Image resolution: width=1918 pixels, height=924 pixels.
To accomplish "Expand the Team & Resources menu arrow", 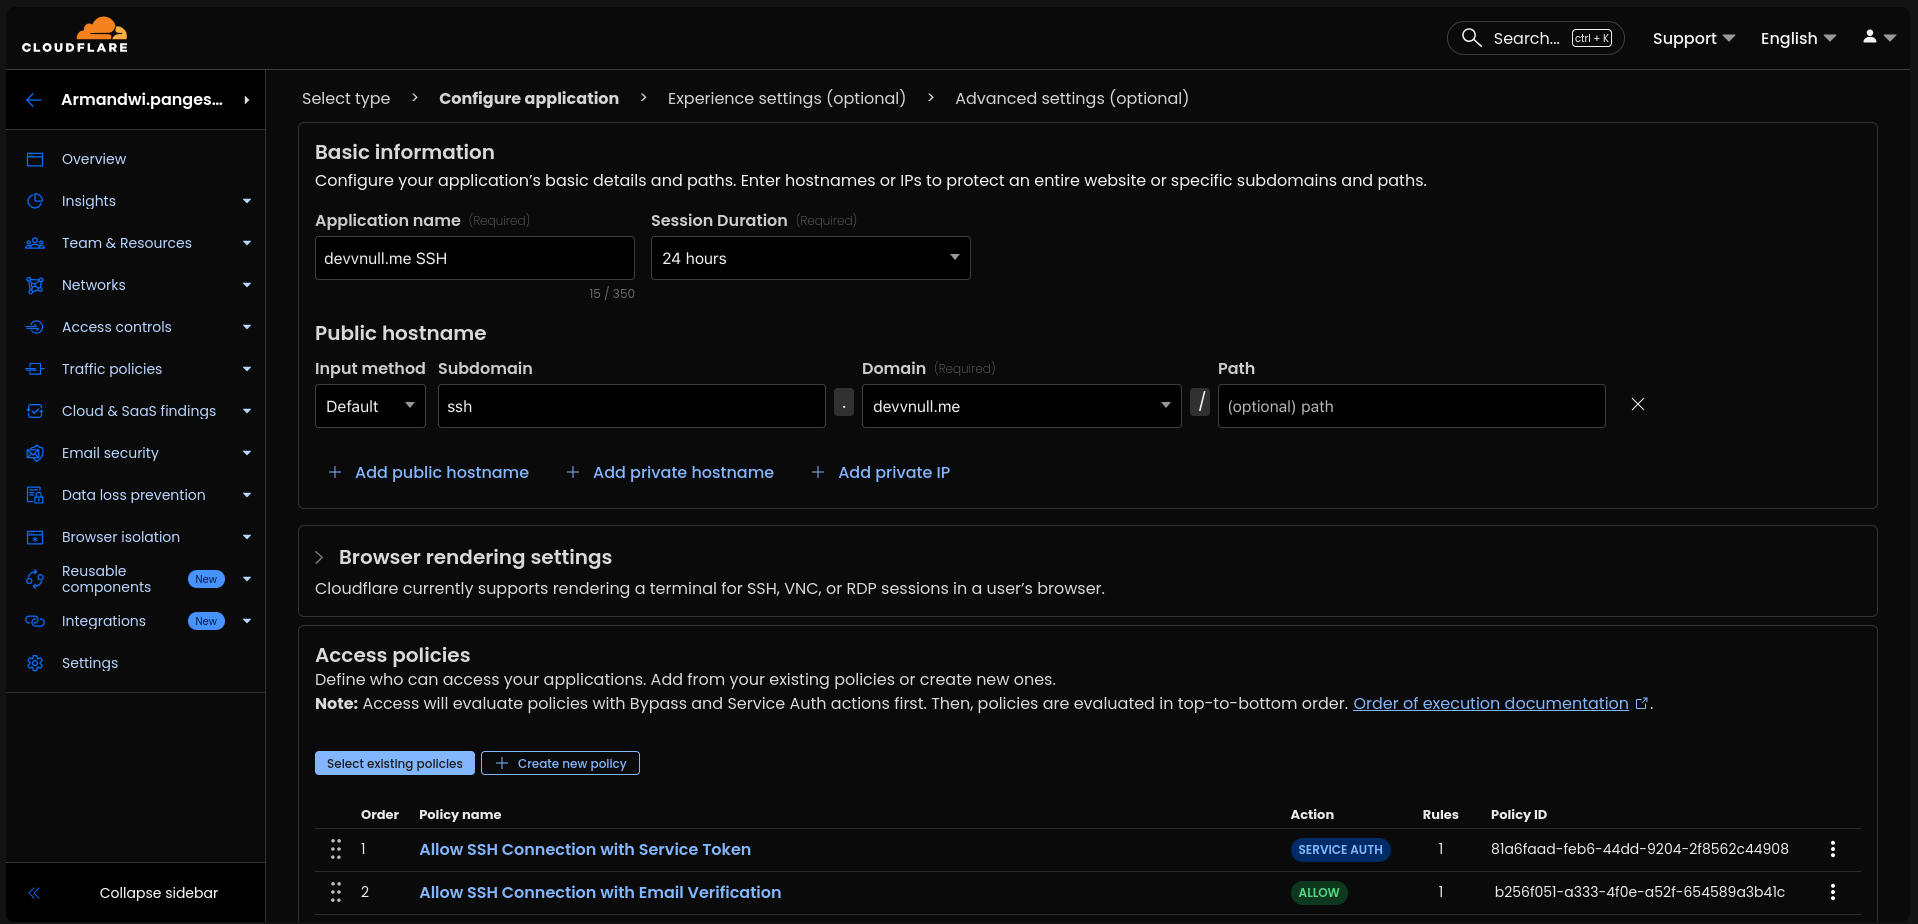I will (x=247, y=243).
